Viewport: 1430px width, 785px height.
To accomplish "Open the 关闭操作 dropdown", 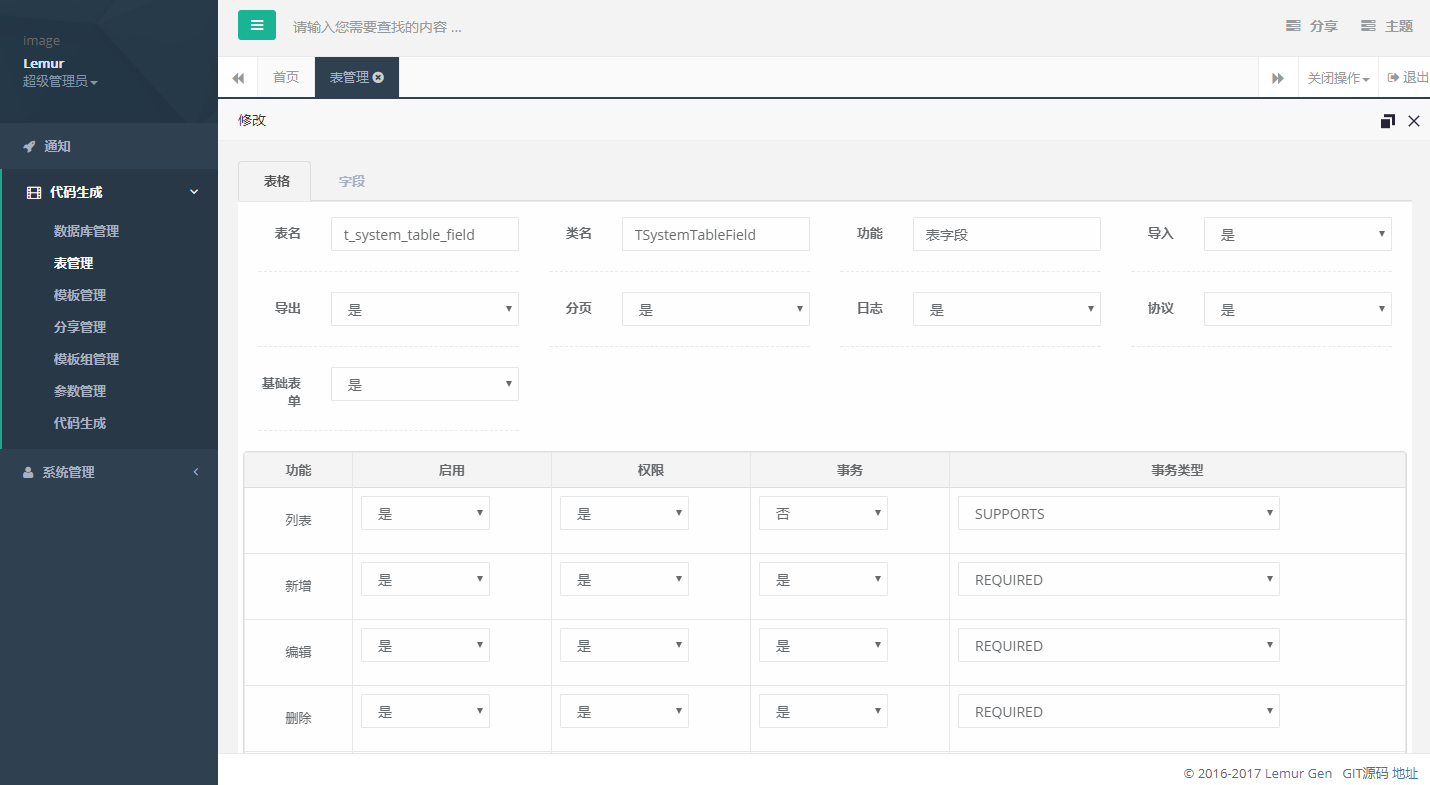I will (x=1338, y=78).
